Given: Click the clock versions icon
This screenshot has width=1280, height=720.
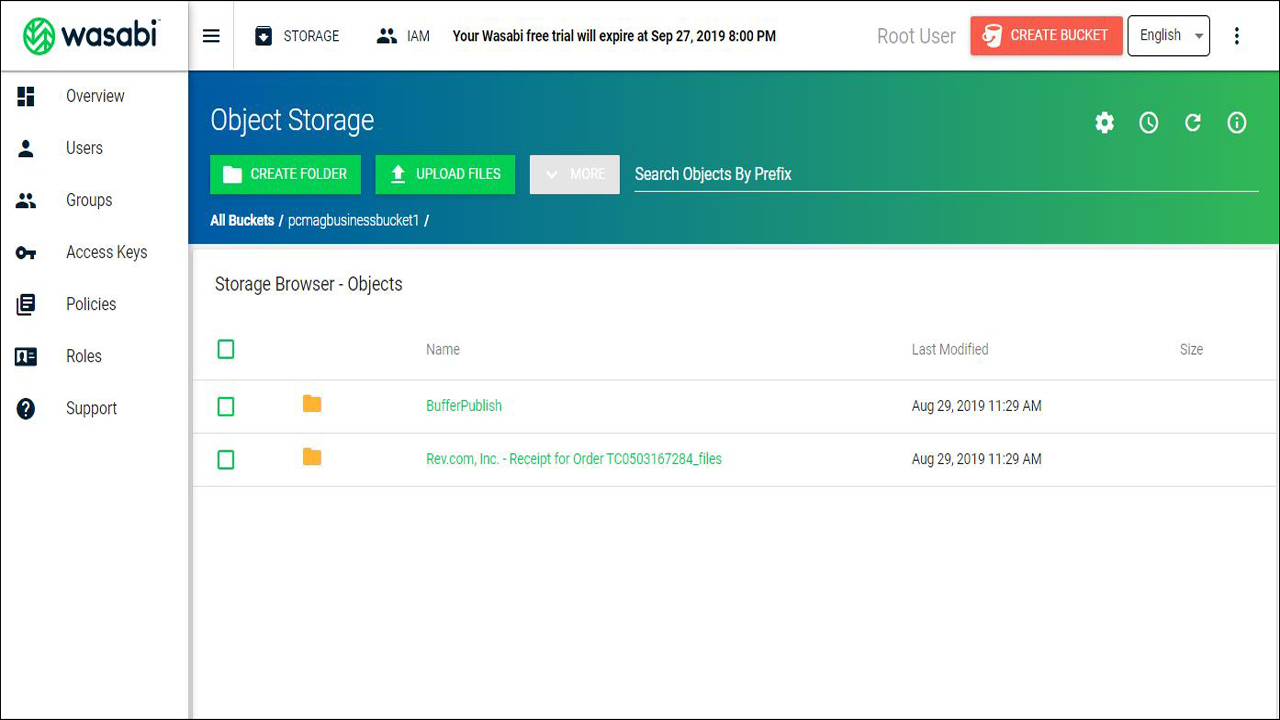Looking at the screenshot, I should click(1149, 123).
